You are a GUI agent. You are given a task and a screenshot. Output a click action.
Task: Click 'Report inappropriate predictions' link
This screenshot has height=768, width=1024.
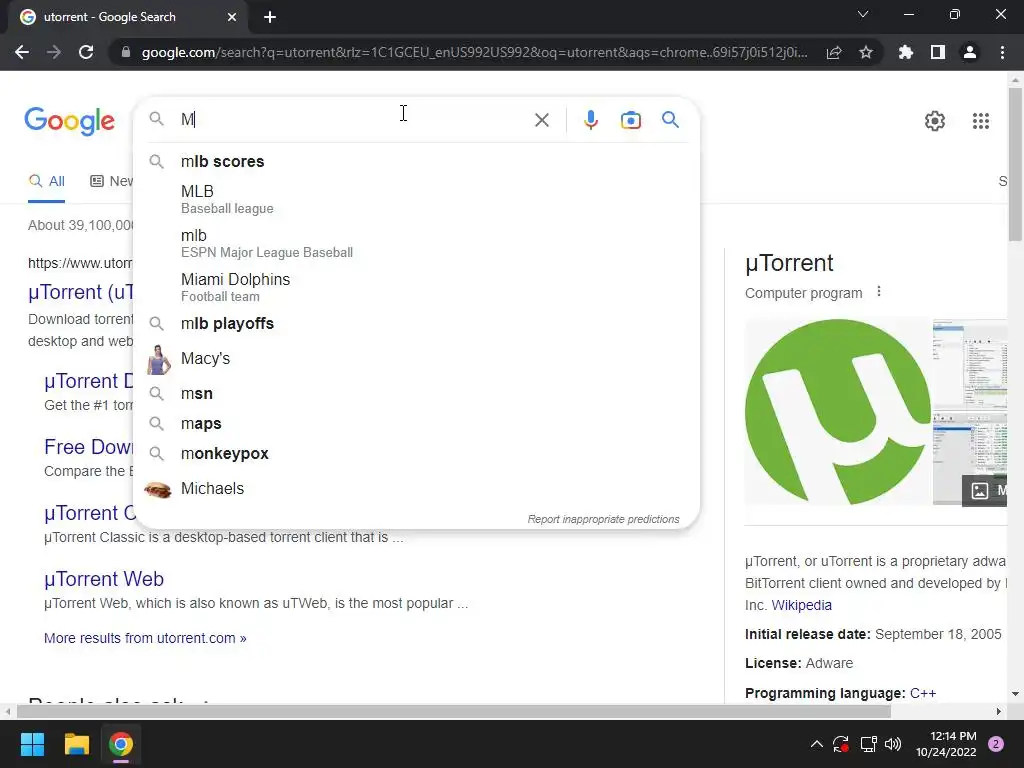(x=603, y=519)
